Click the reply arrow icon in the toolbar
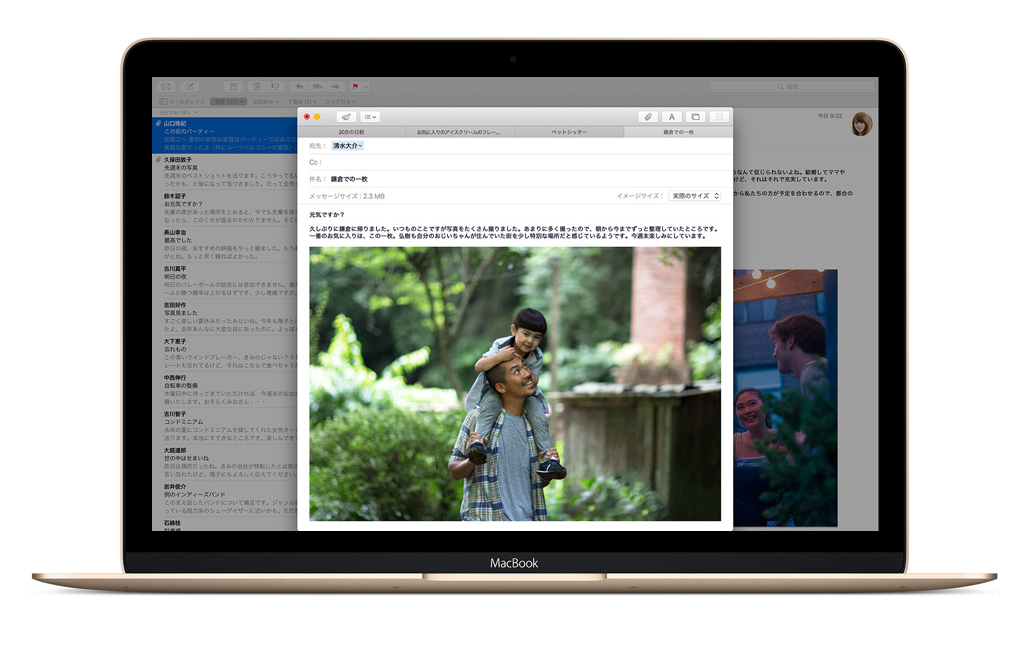This screenshot has width=1016, height=647. pos(298,86)
